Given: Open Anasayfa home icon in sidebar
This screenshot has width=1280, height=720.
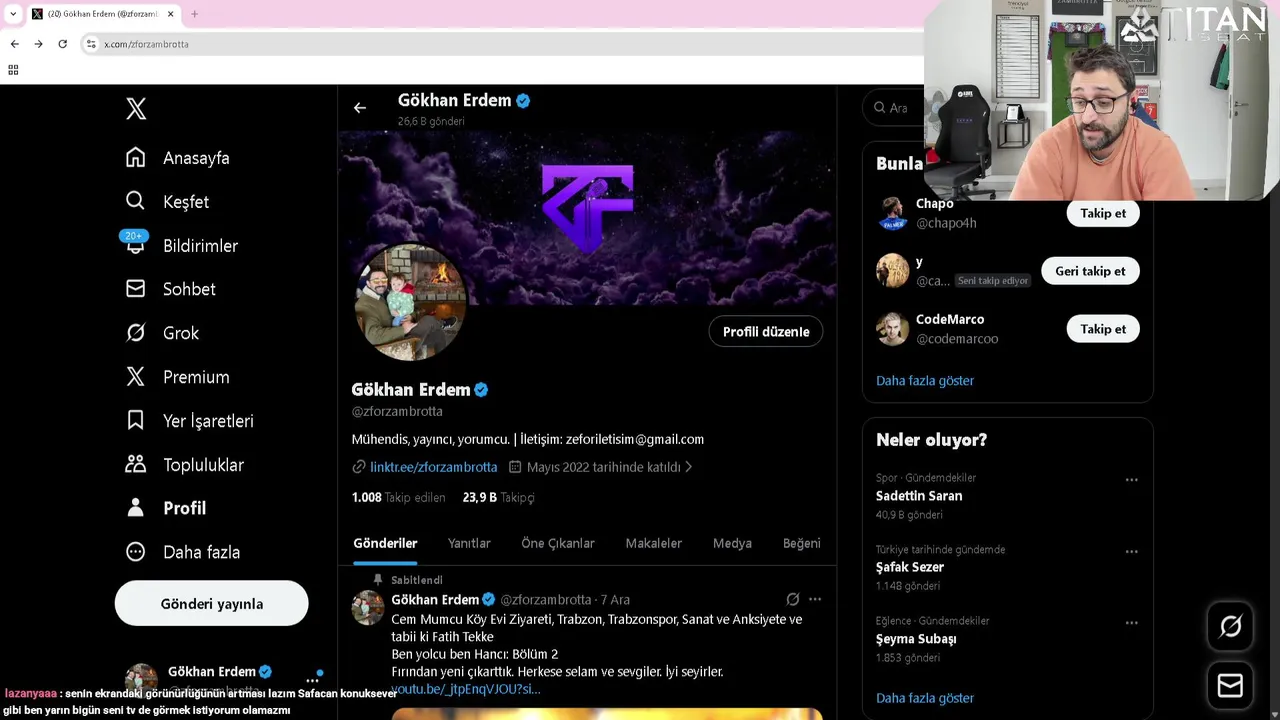Looking at the screenshot, I should [135, 158].
